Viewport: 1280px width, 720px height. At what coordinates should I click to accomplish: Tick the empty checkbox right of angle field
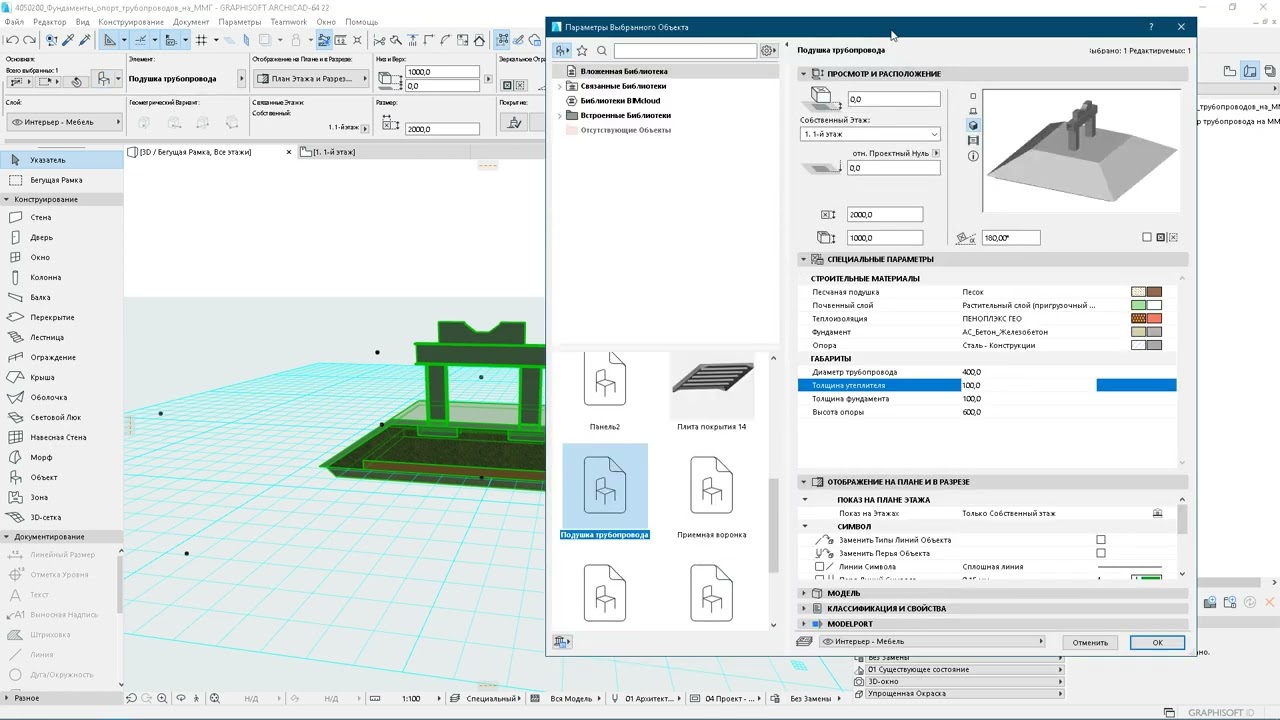[x=1147, y=238]
